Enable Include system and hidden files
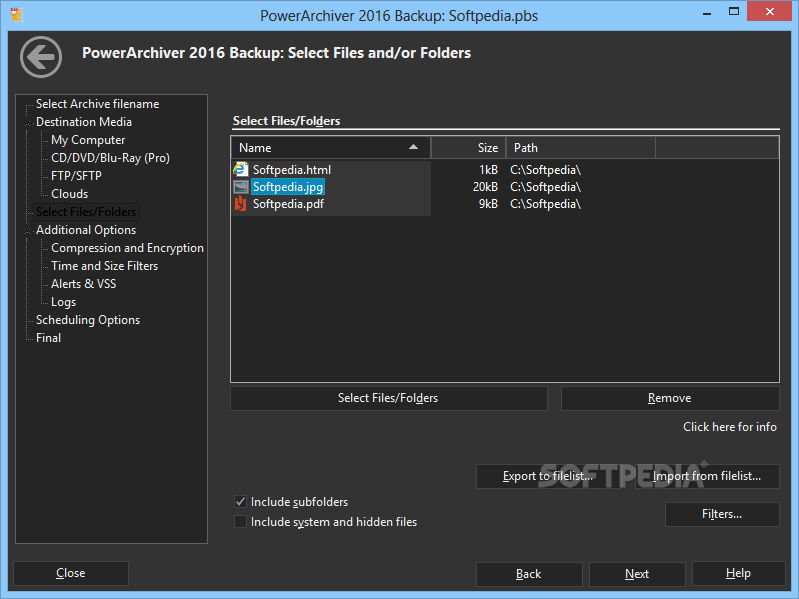Viewport: 799px width, 599px height. [x=240, y=522]
